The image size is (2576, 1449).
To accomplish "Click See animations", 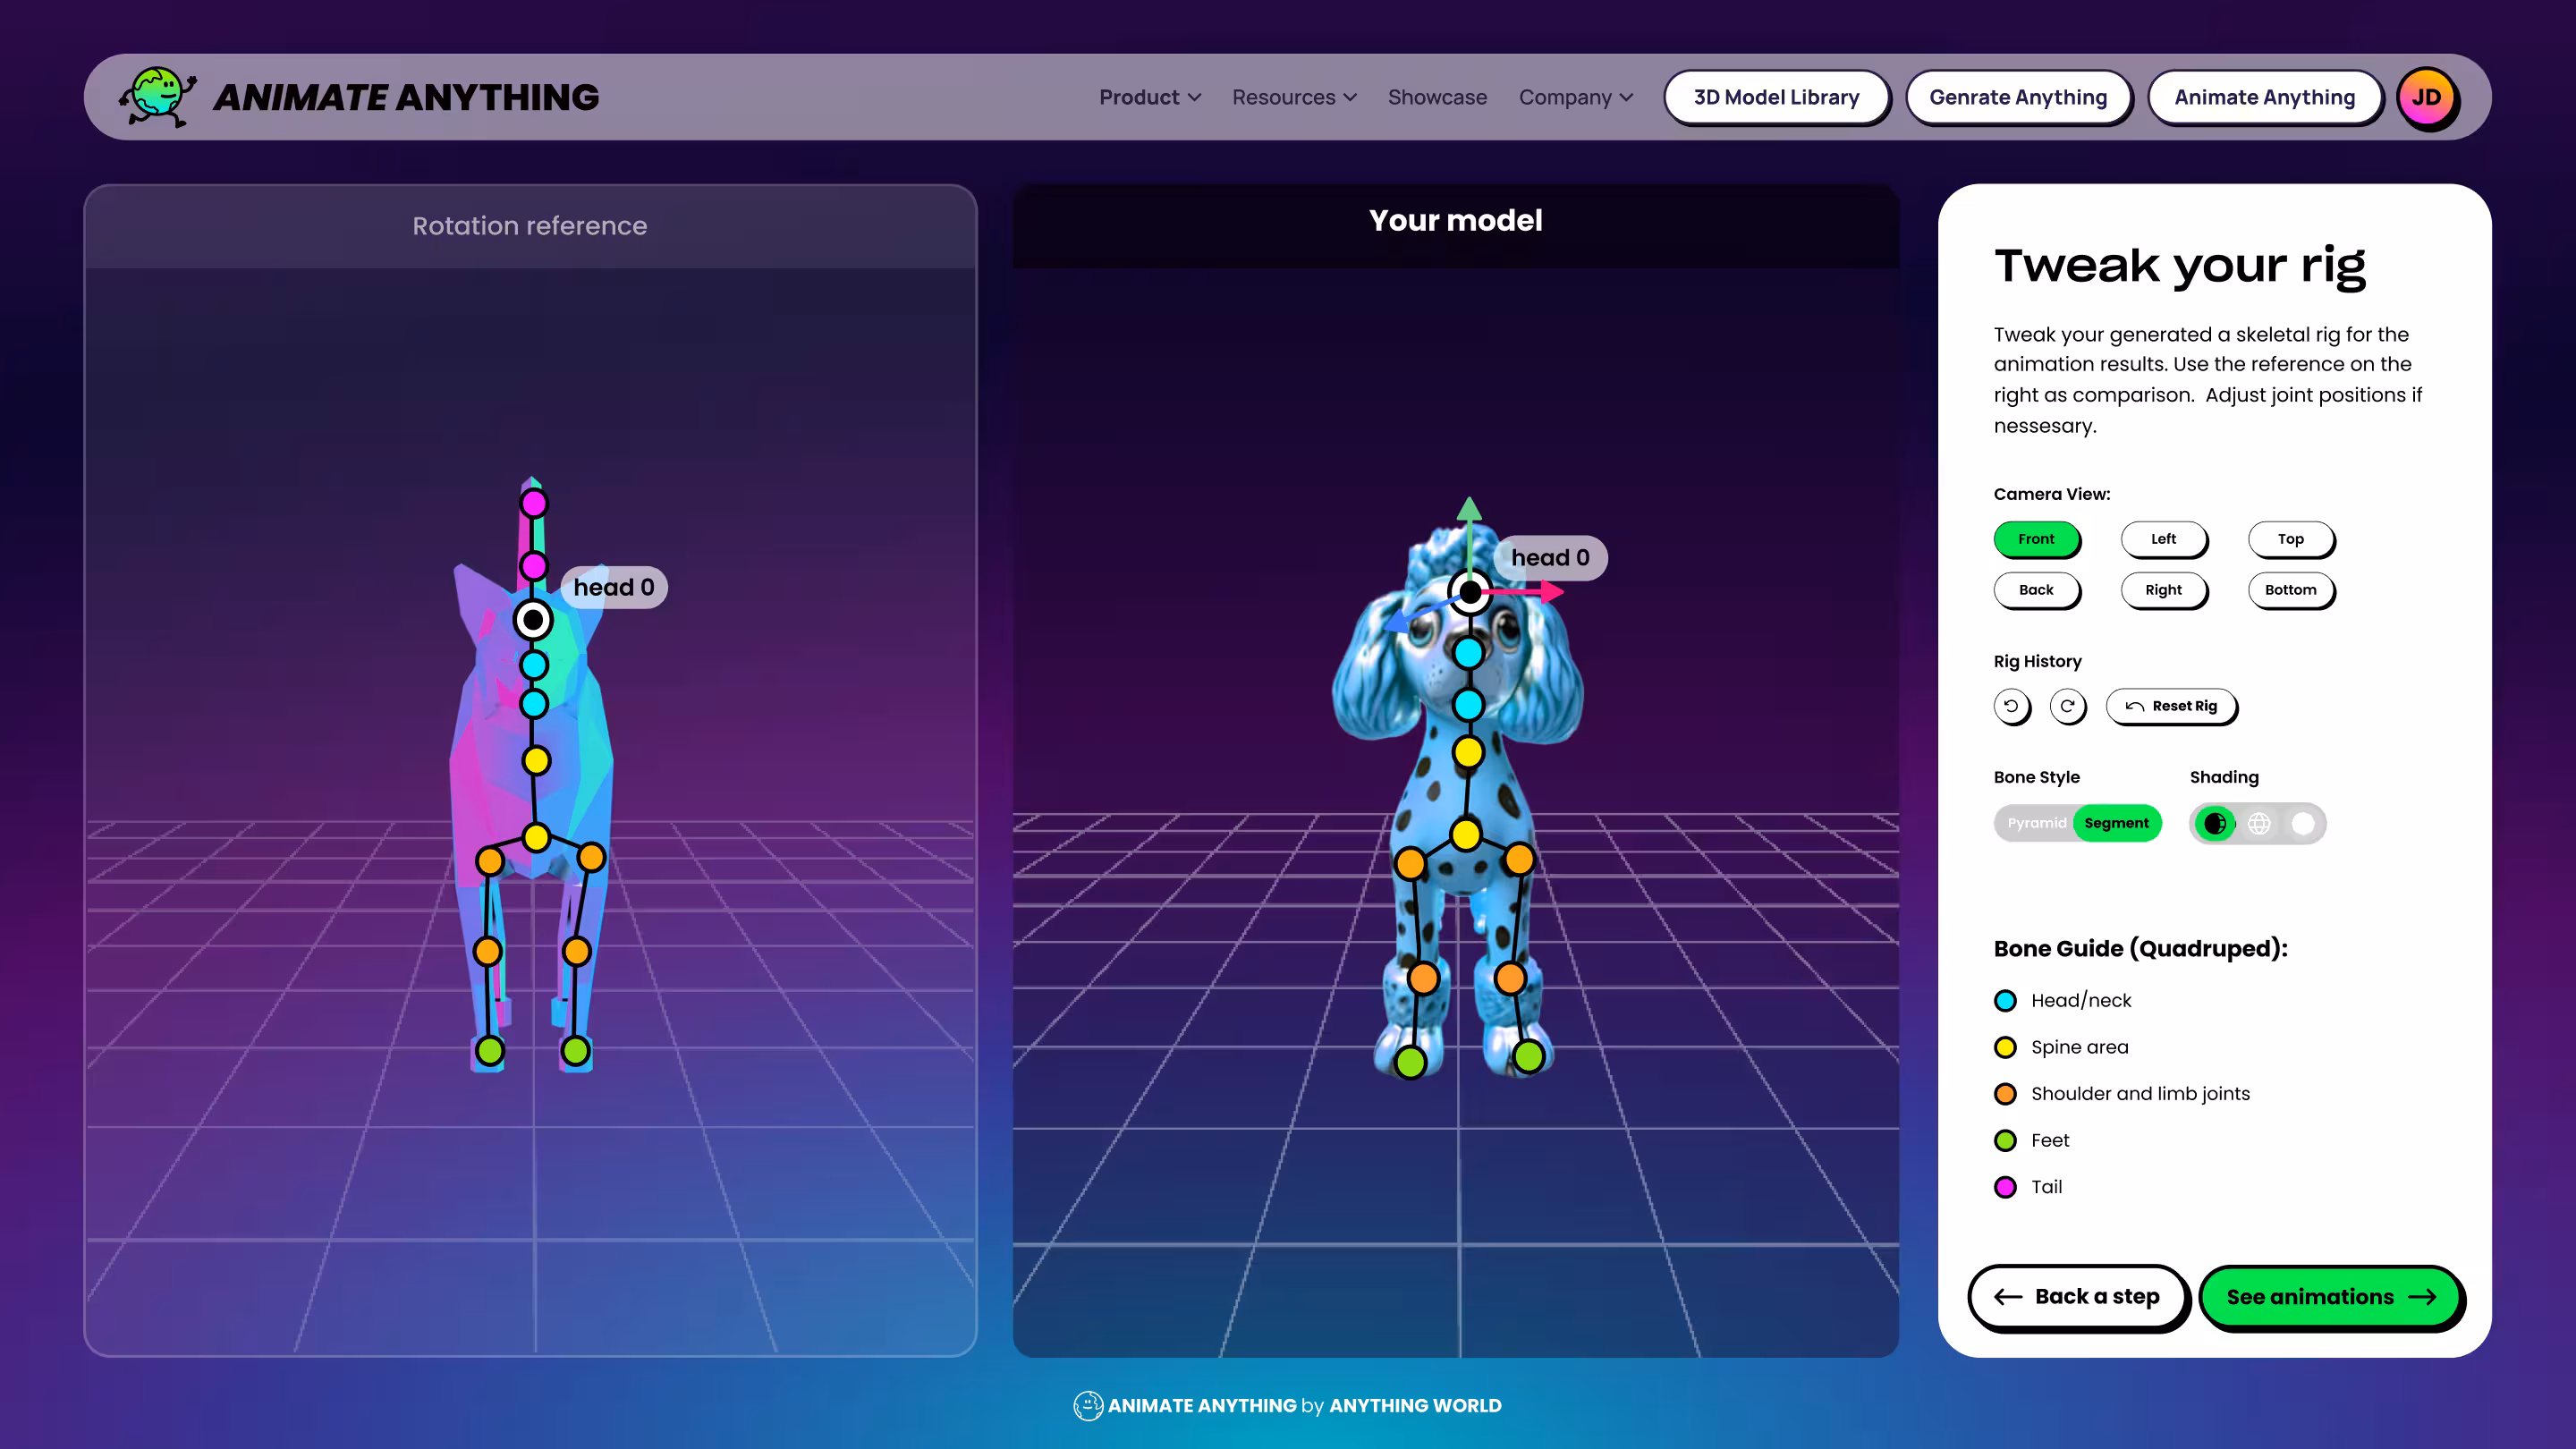I will [x=2331, y=1297].
